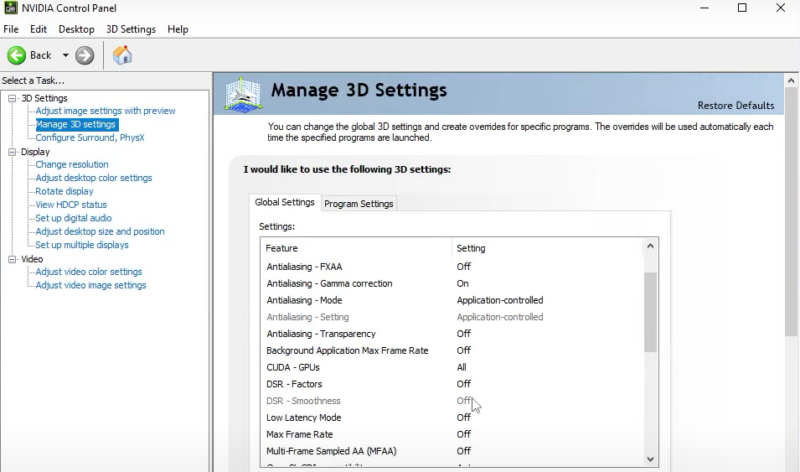This screenshot has width=800, height=472.
Task: Collapse the Video tree node
Action: (12, 259)
